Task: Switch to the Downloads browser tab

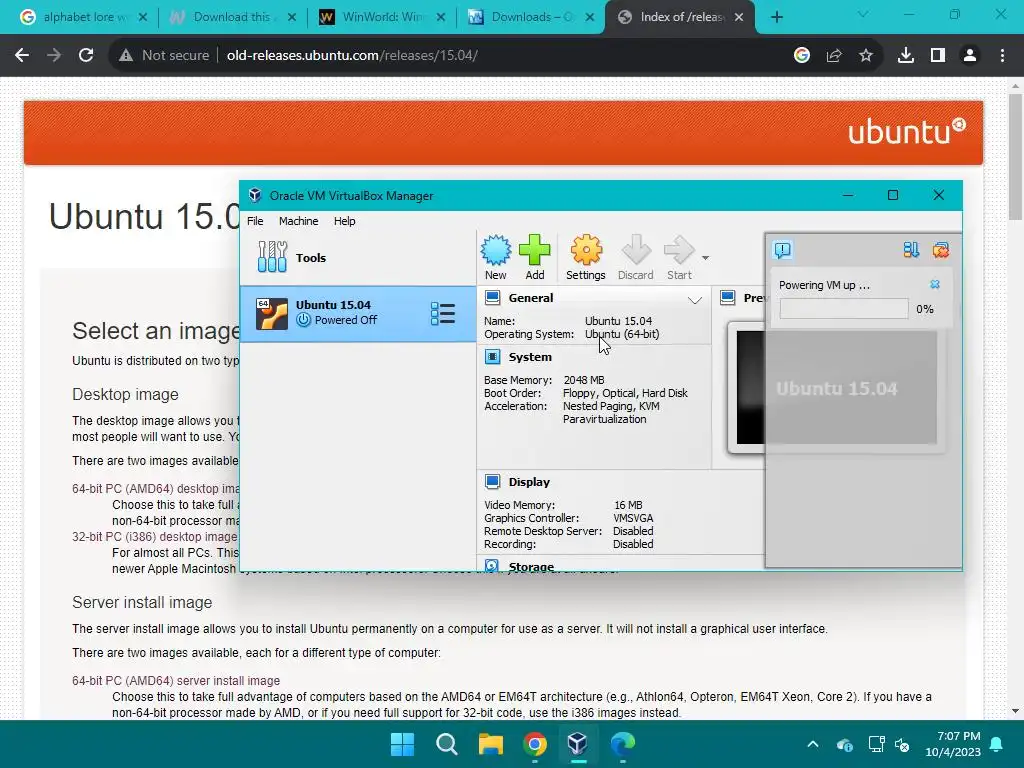Action: coord(530,17)
